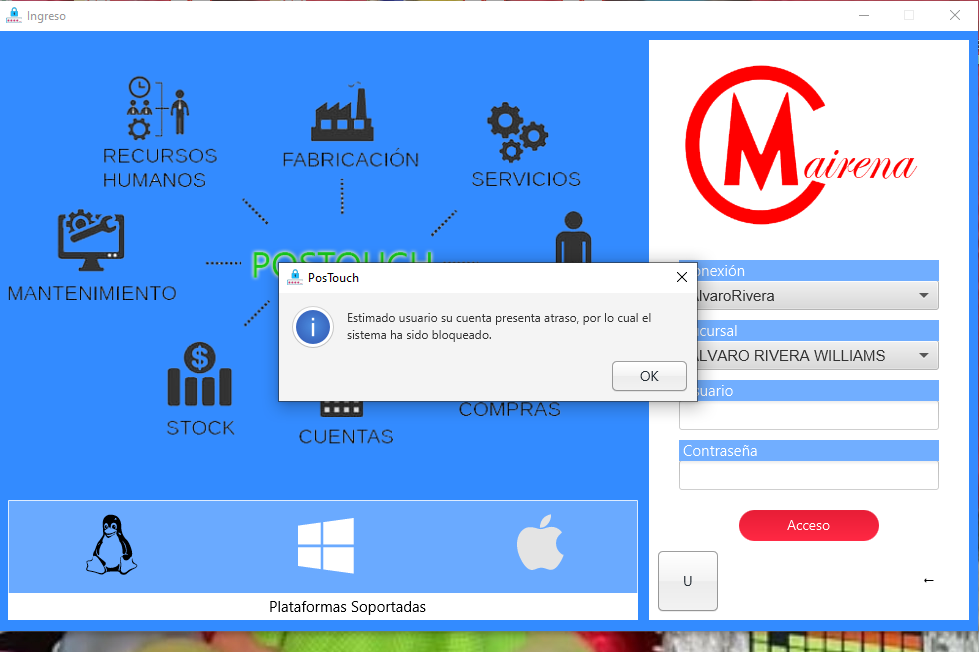
Task: Click the Compras label
Action: [509, 410]
